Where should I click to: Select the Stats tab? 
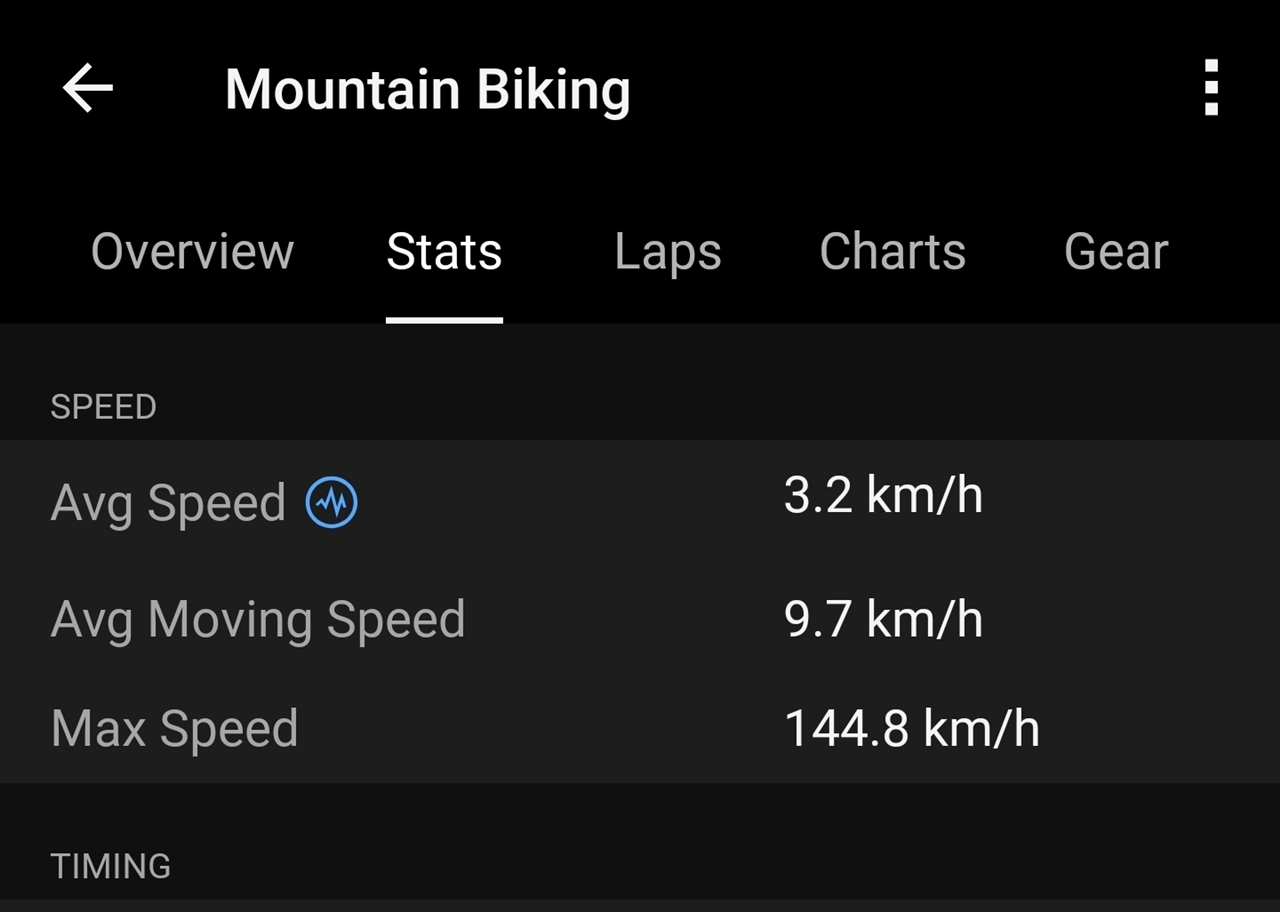coord(444,251)
